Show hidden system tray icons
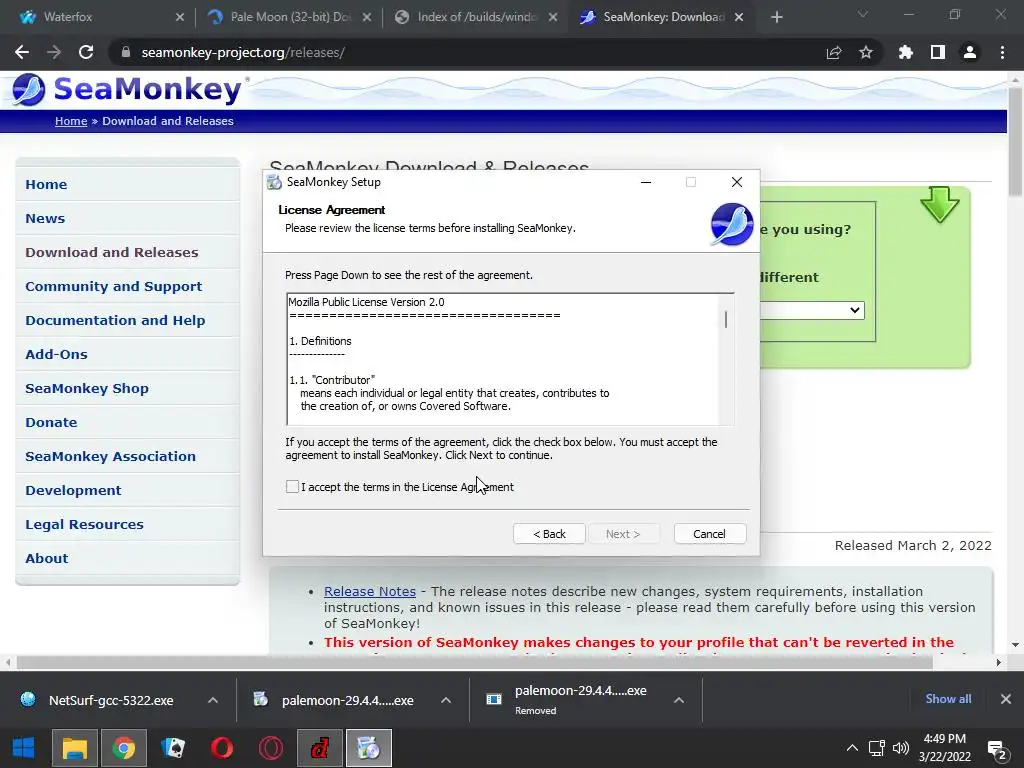The height and width of the screenshot is (768, 1024). [x=852, y=748]
